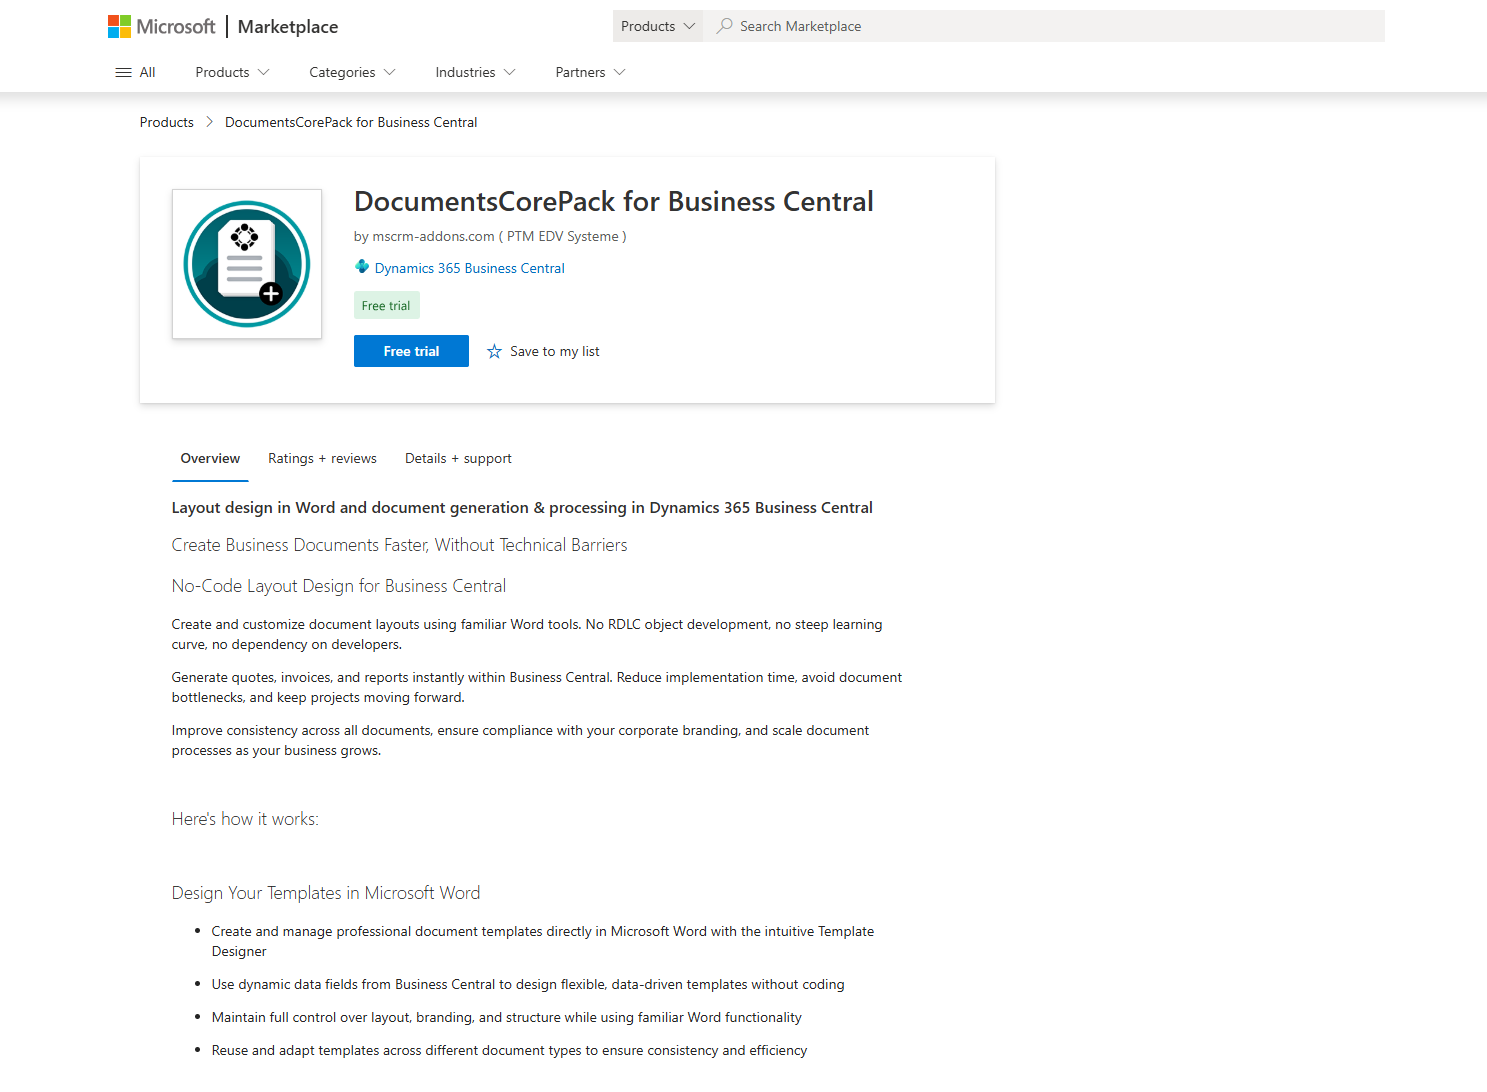This screenshot has width=1487, height=1092.
Task: Click 'Create Business Documents Faster' heading
Action: tap(400, 545)
